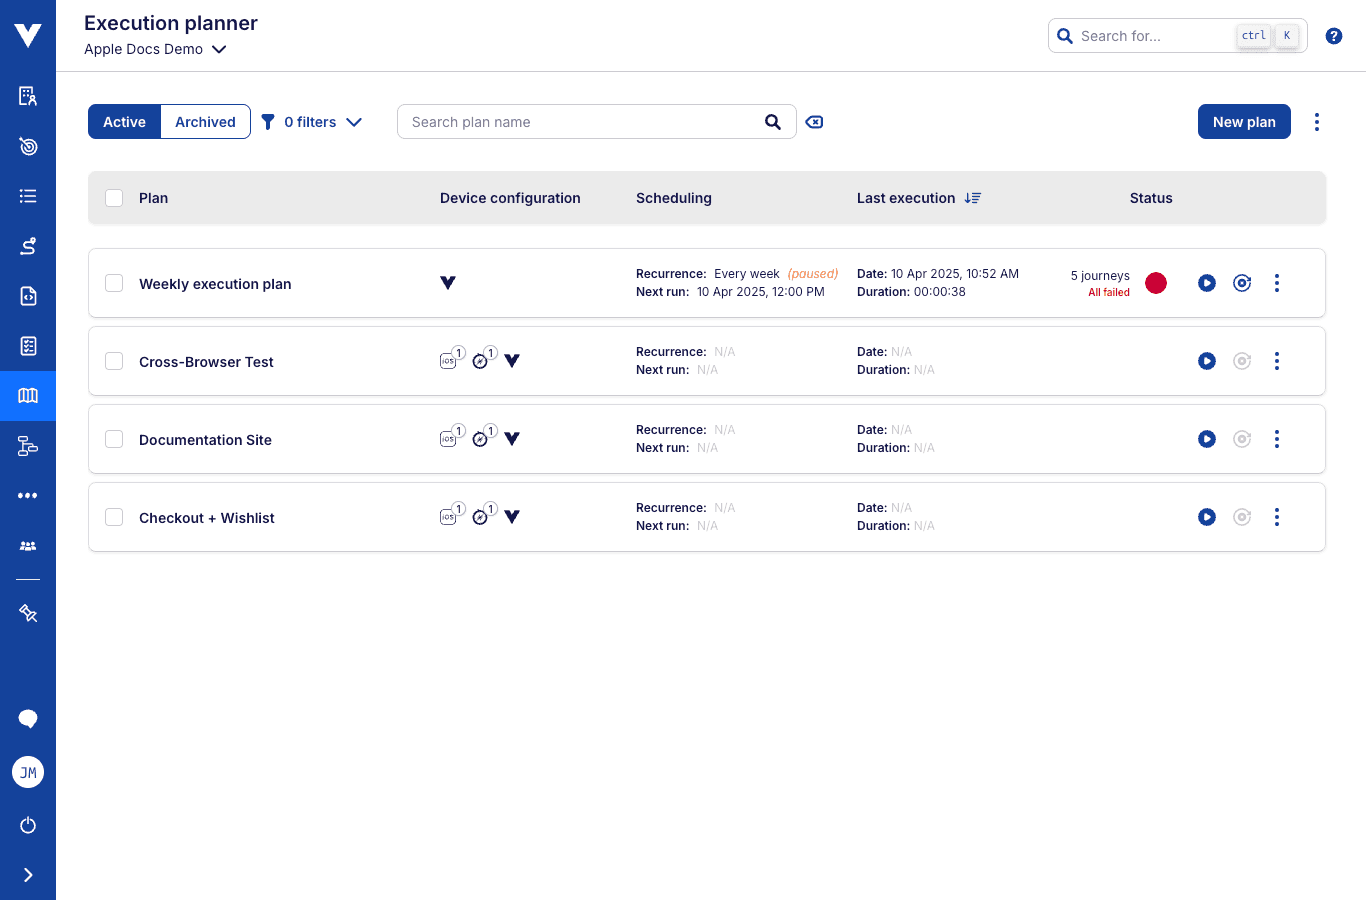The image size is (1366, 900).
Task: Switch to the Archived tab
Action: point(204,121)
